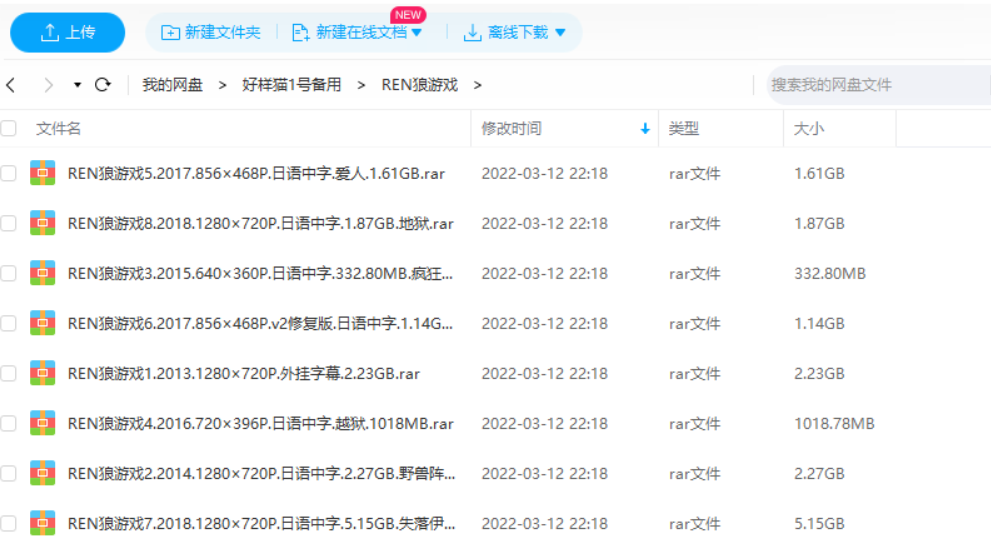Open navigation history dropdown arrow
This screenshot has width=991, height=548.
(x=77, y=85)
